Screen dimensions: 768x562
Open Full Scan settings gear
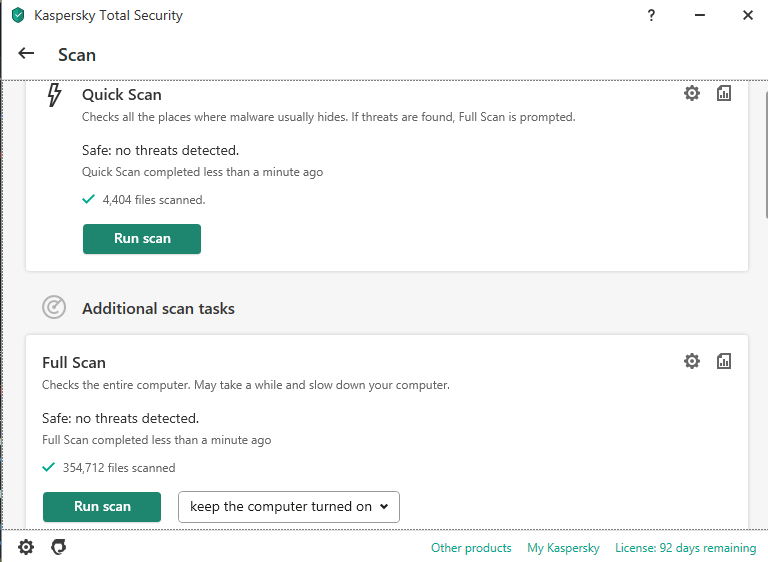coord(692,361)
